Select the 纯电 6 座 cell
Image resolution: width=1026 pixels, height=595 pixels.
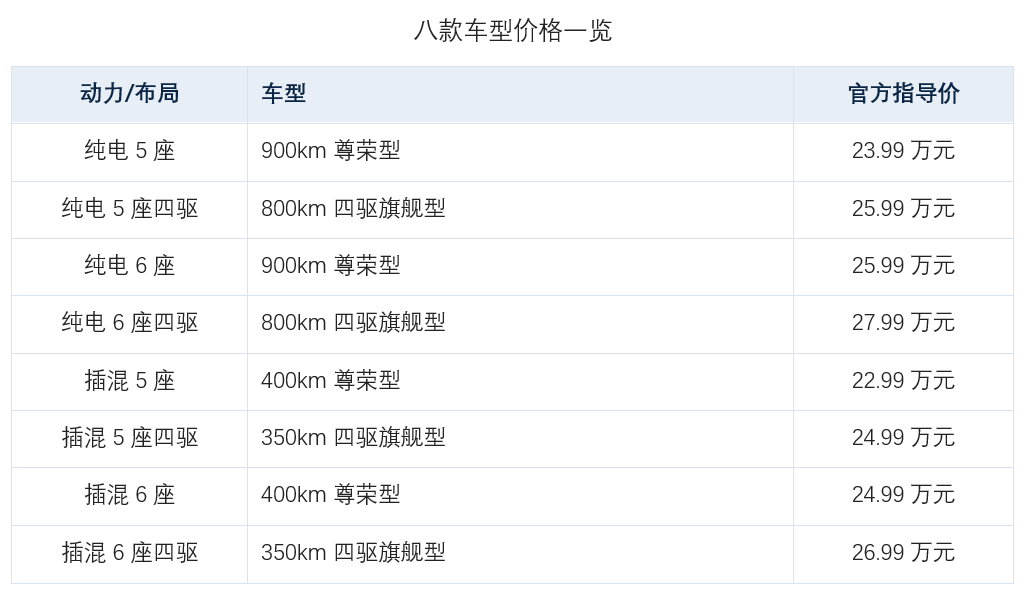(x=130, y=266)
